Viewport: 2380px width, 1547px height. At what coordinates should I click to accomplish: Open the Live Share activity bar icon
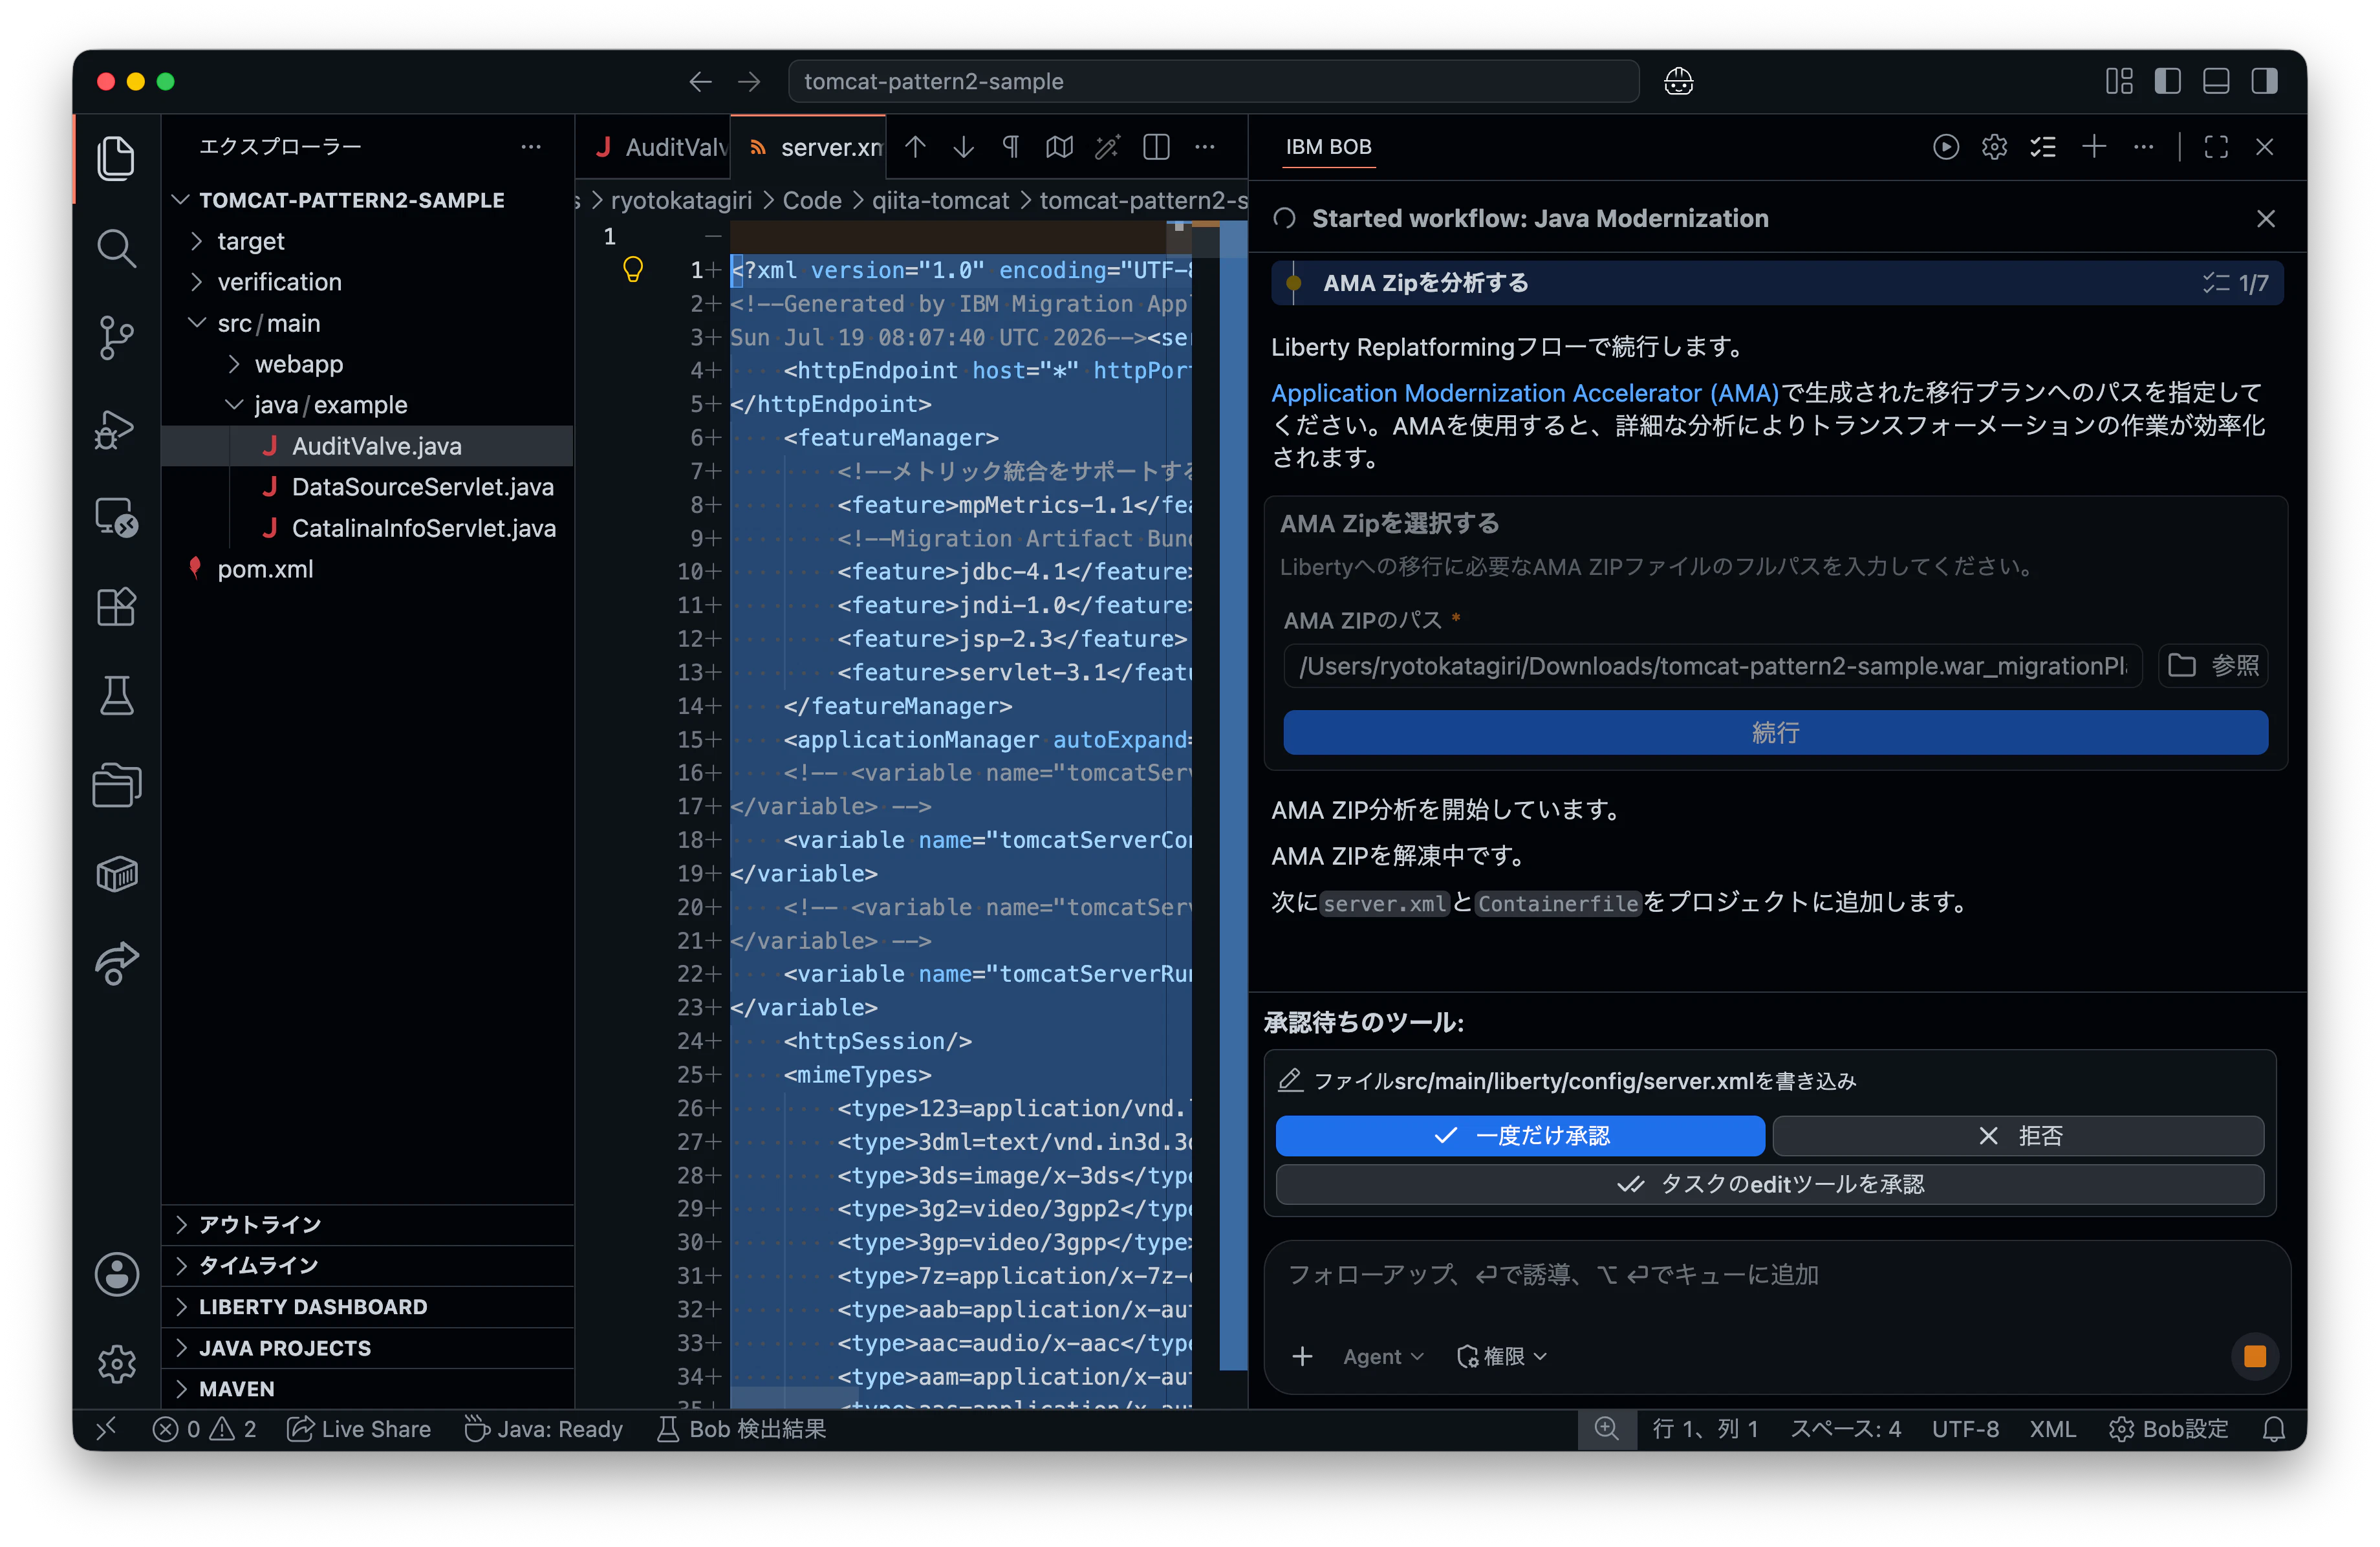pyautogui.click(x=116, y=963)
